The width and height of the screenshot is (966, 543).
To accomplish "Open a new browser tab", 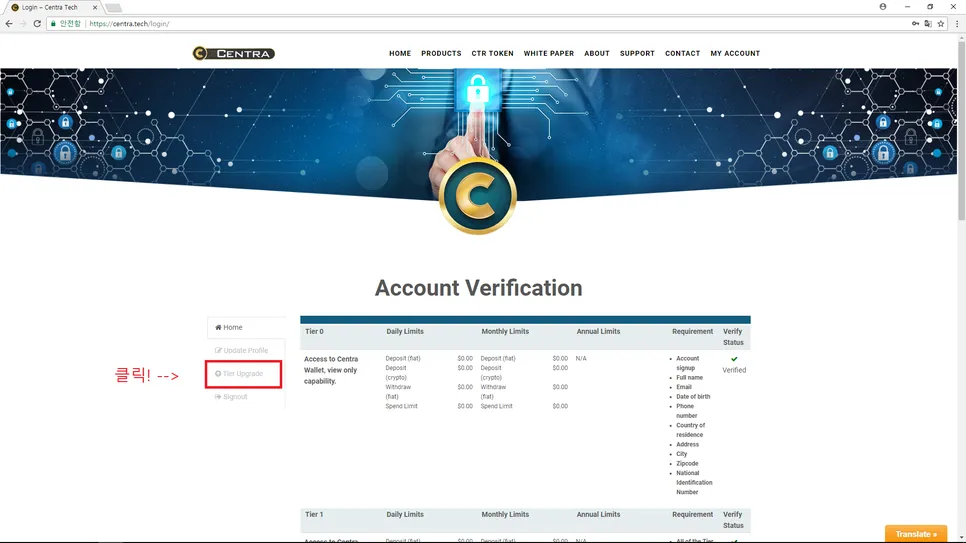I will coord(113,7).
